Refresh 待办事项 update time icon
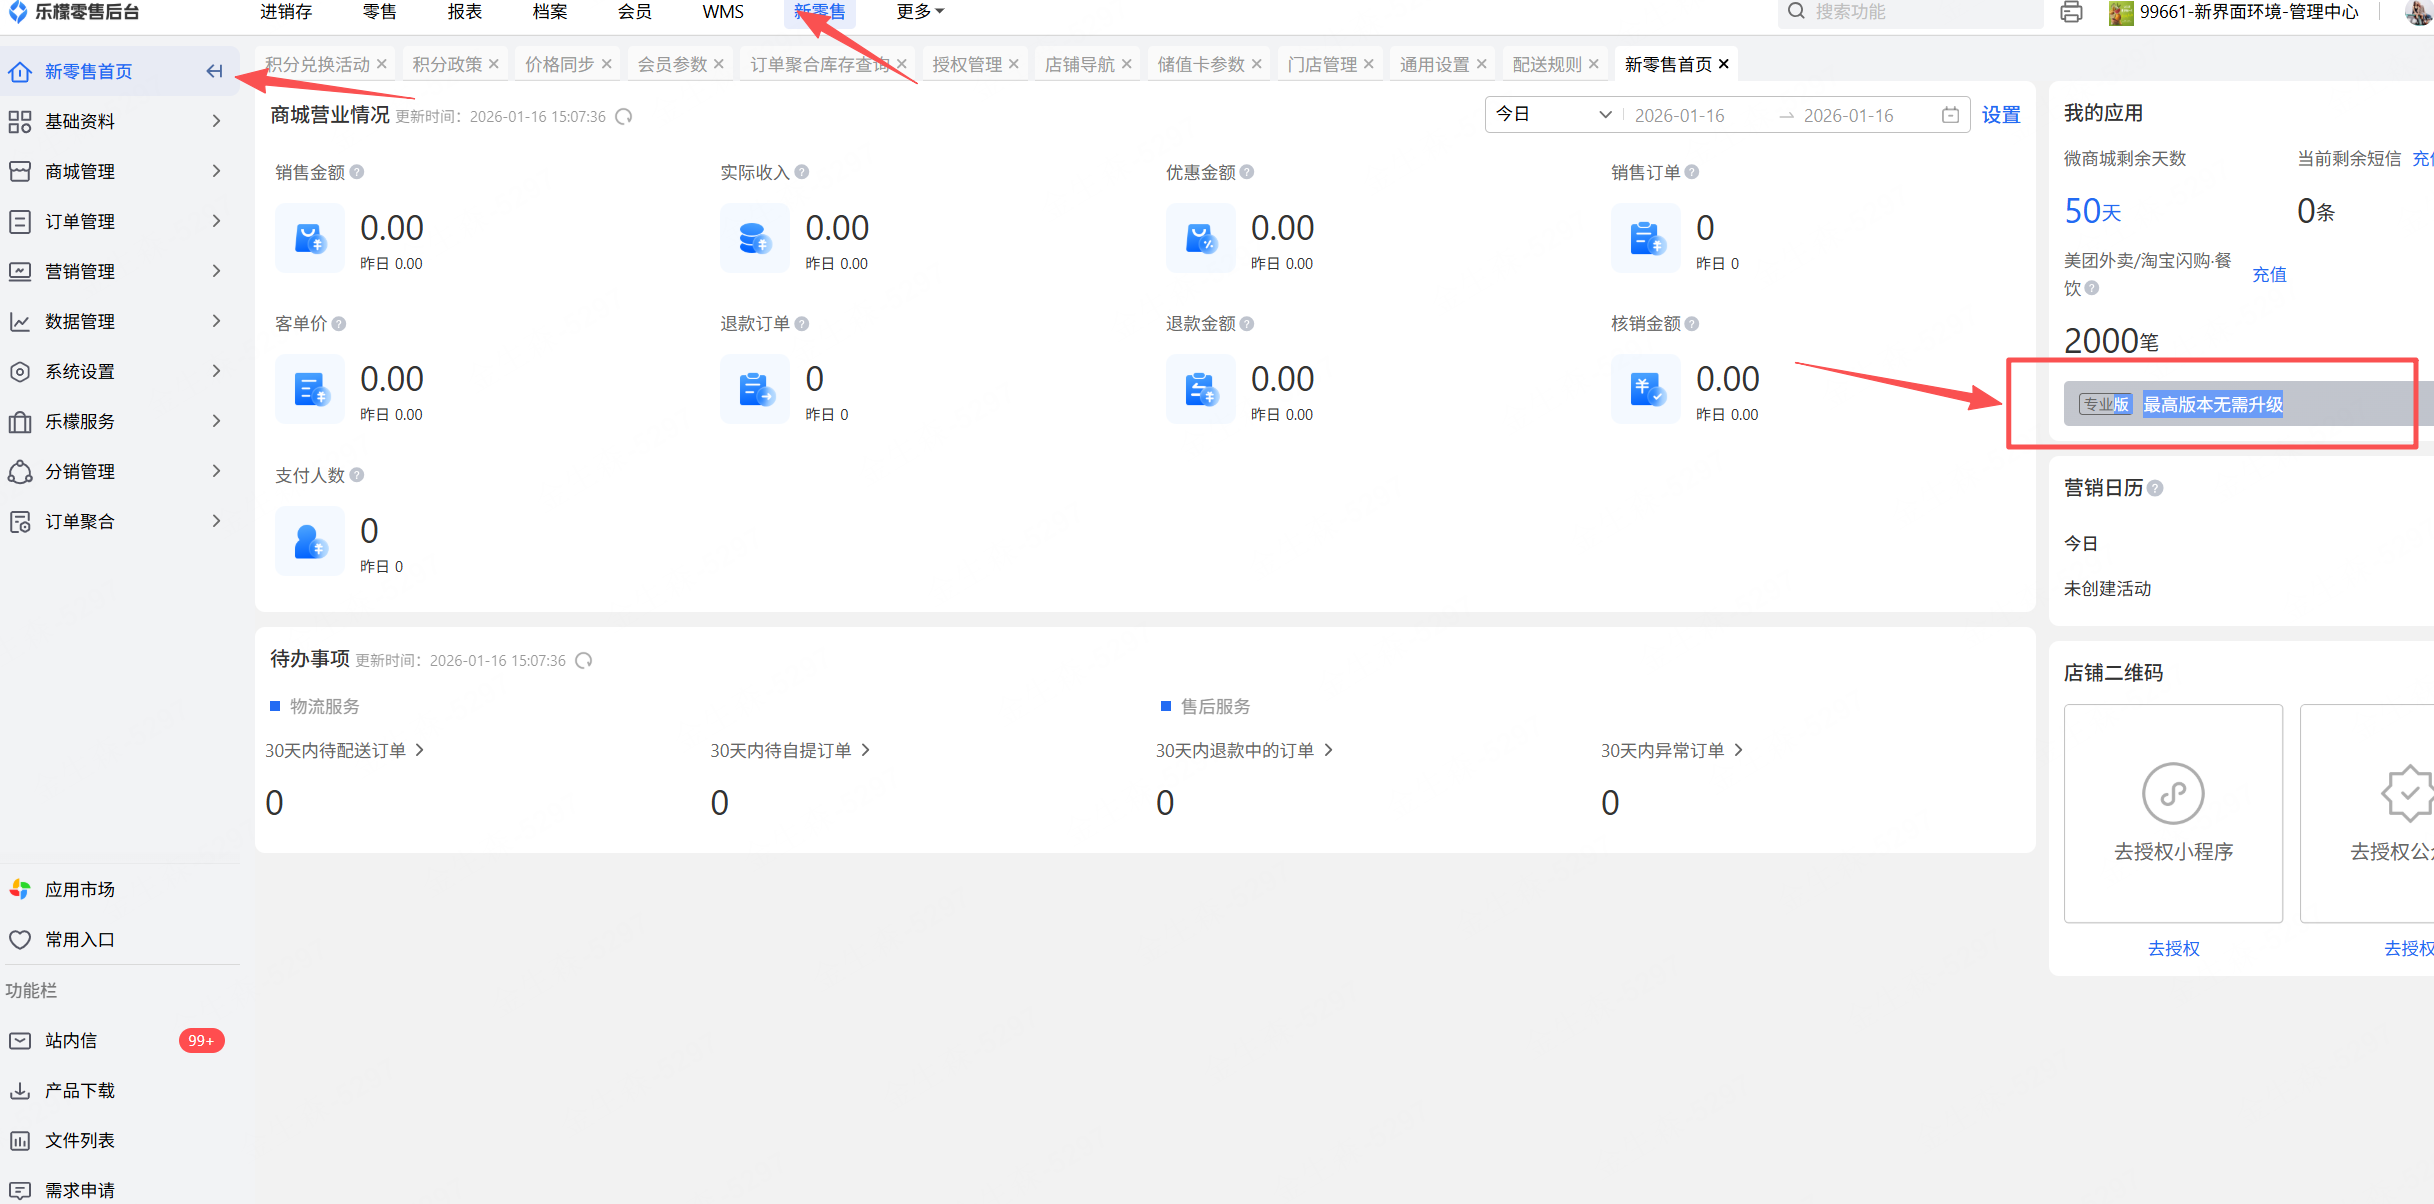 click(584, 660)
